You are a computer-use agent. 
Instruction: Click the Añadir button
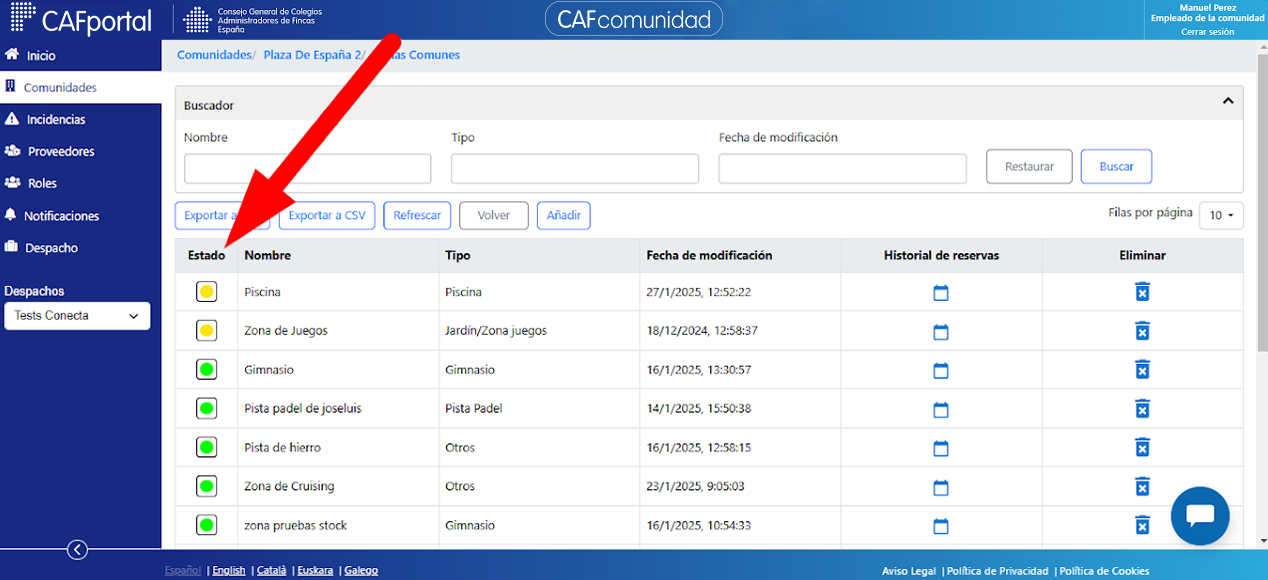(564, 215)
